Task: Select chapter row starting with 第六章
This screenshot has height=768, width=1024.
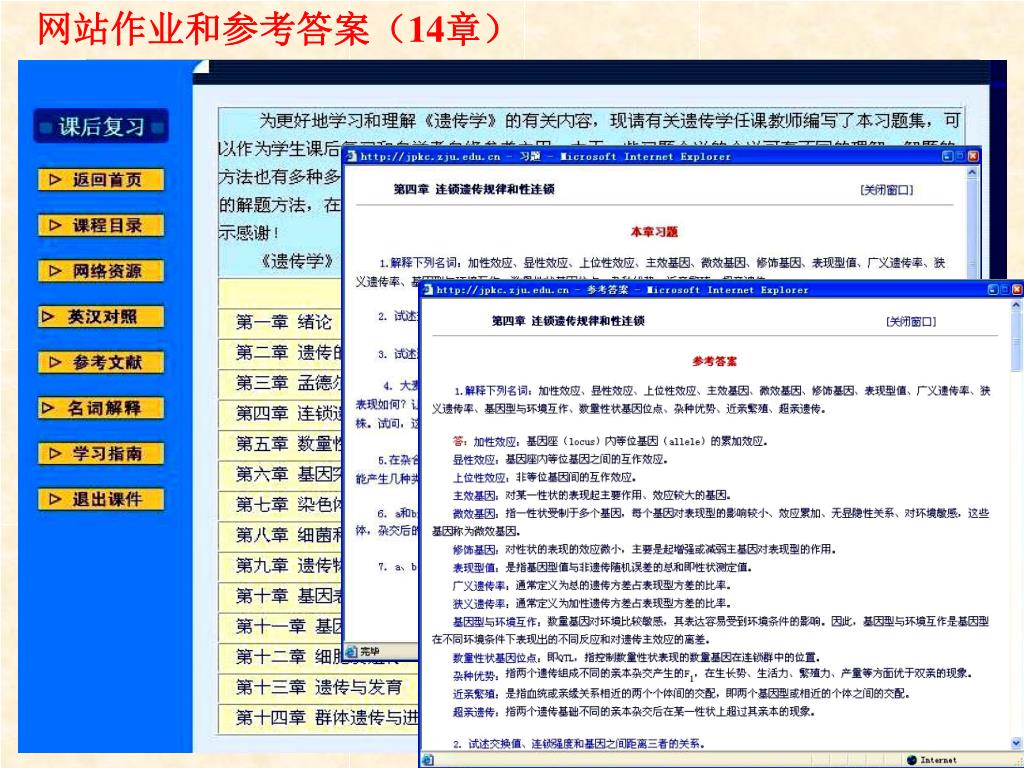Action: point(281,474)
